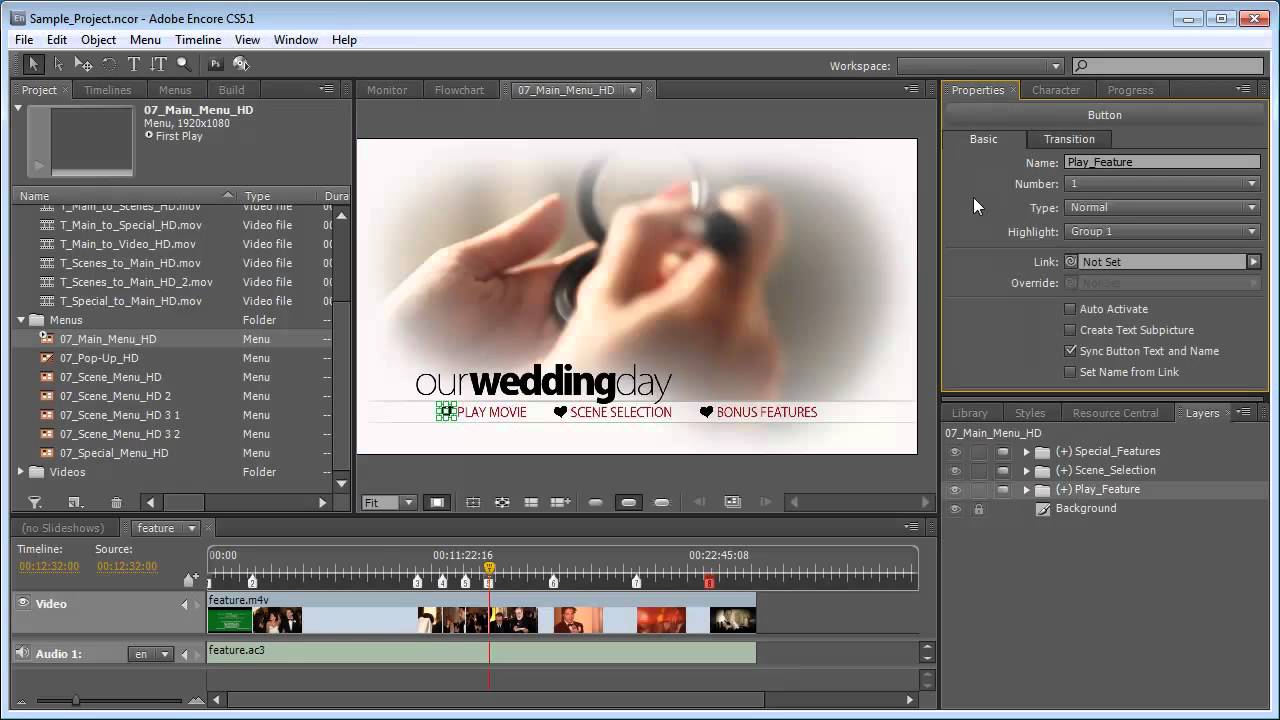Open the Highlight Group dropdown
This screenshot has width=1280, height=720.
[1162, 232]
